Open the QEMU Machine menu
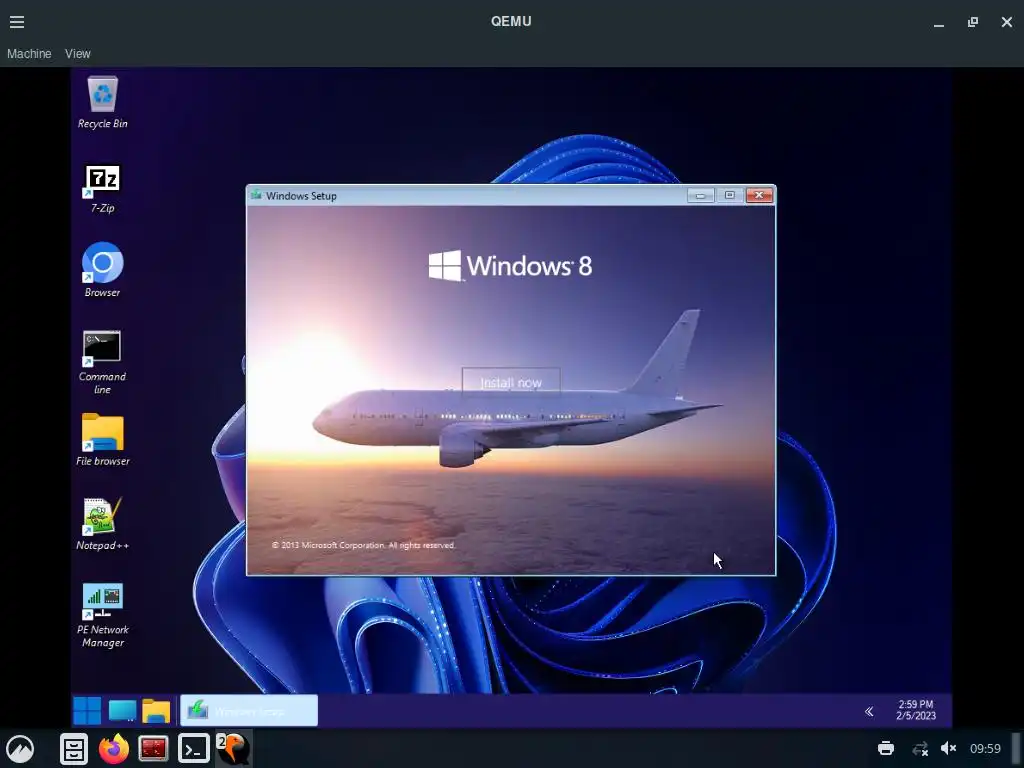The height and width of the screenshot is (768, 1024). pos(29,54)
